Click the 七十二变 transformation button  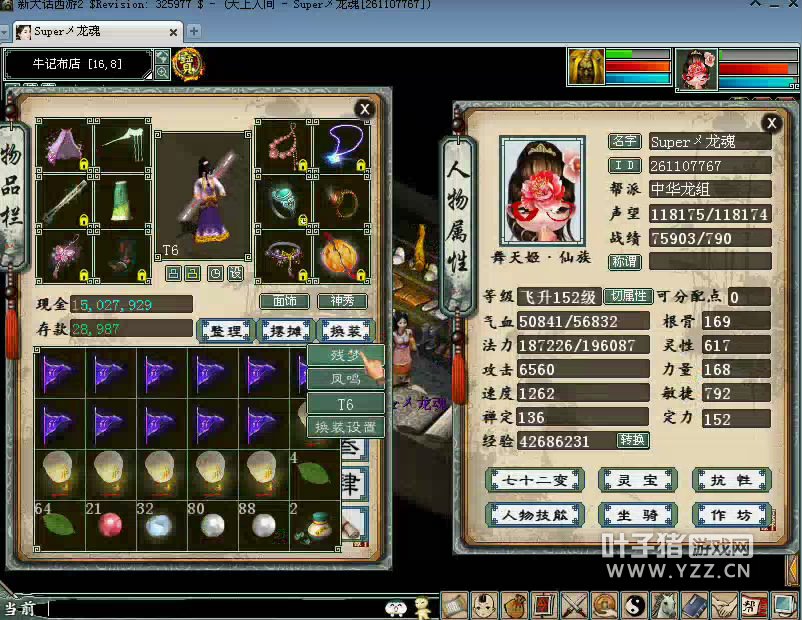coord(534,480)
